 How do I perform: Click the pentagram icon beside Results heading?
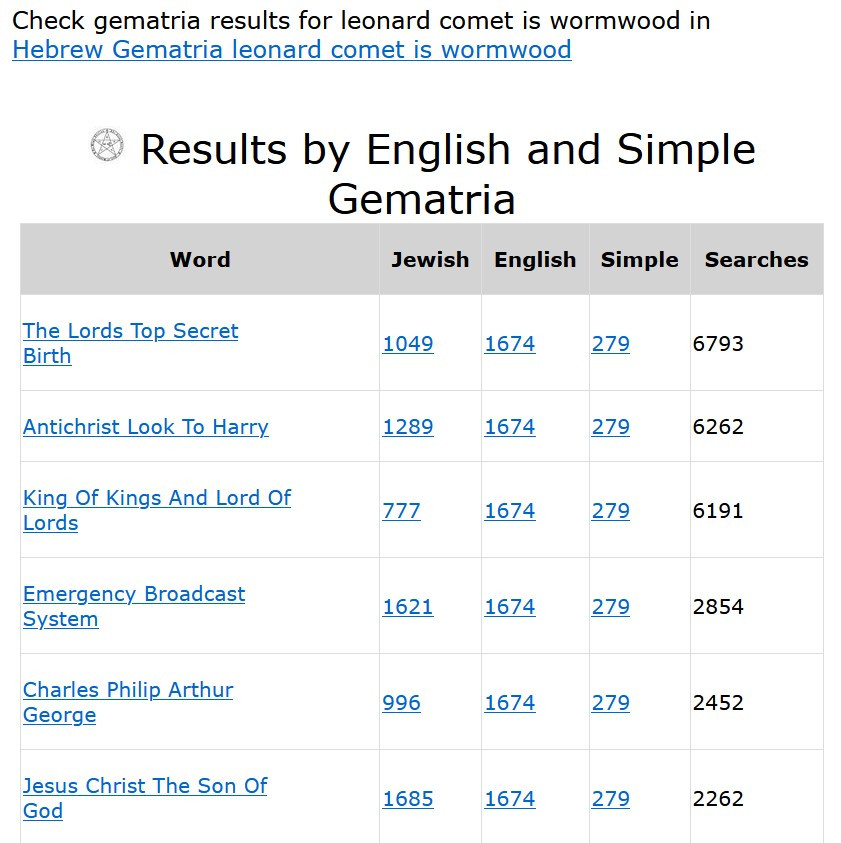106,146
